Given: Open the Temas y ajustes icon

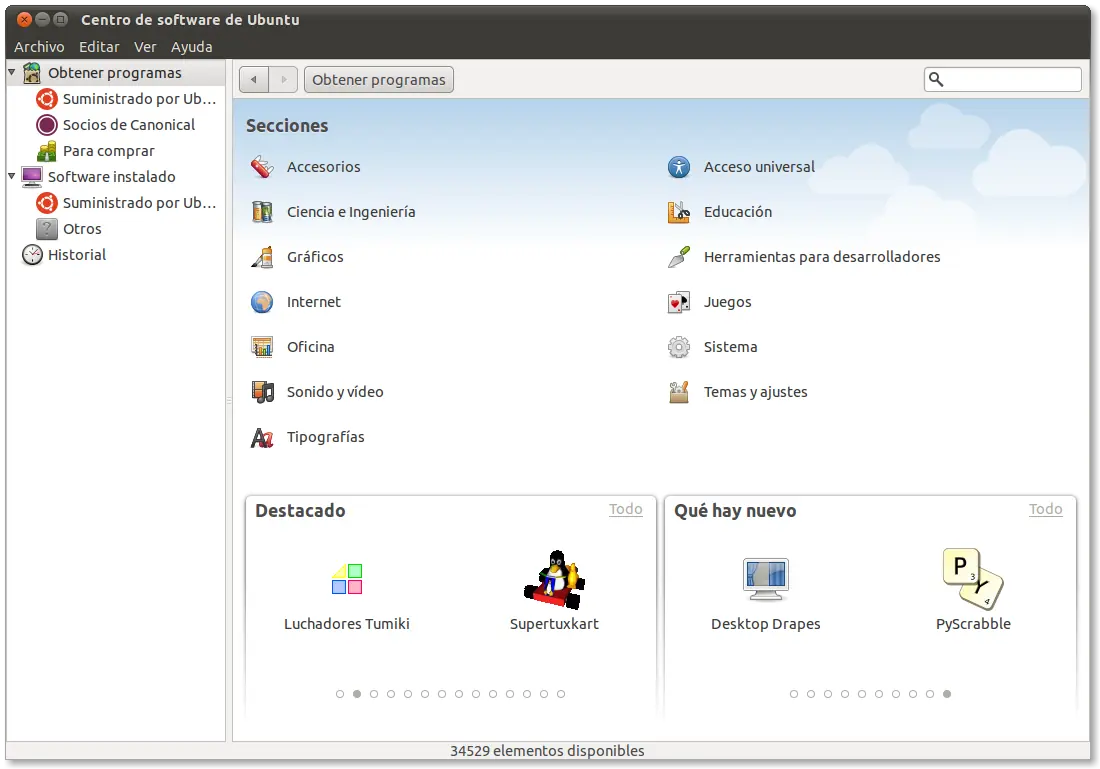Looking at the screenshot, I should (678, 392).
